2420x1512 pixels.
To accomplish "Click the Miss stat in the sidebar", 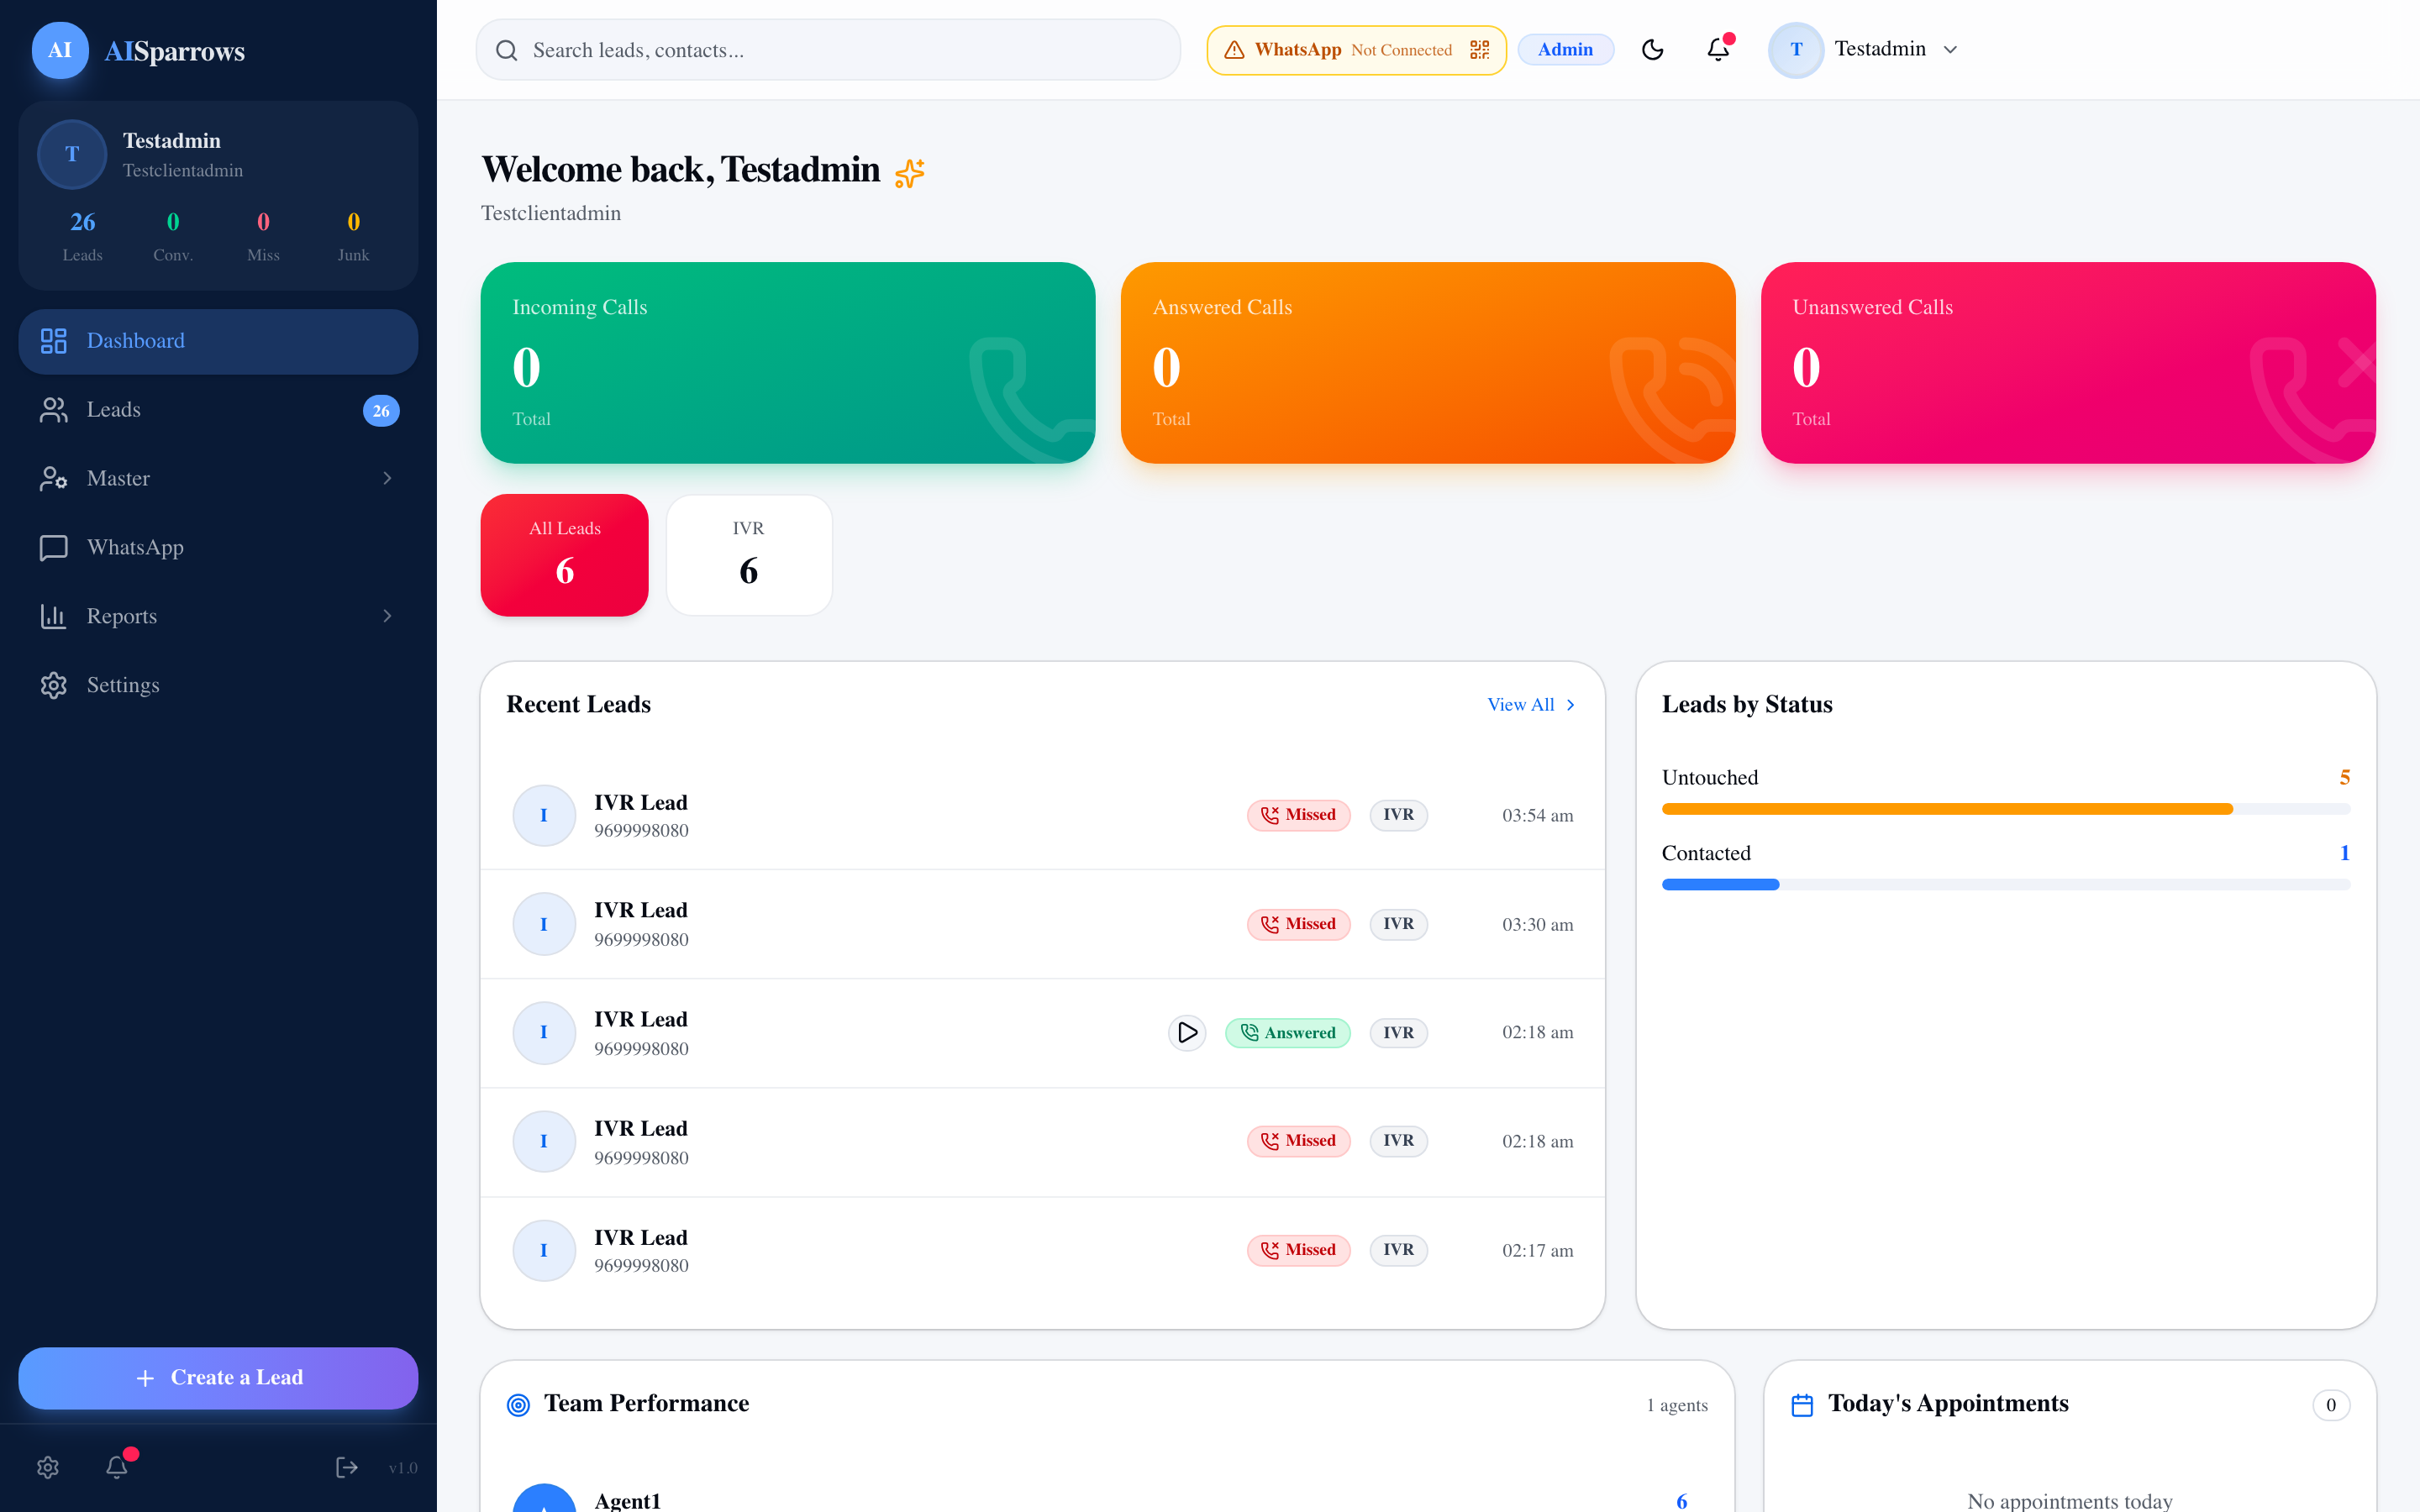I will coord(263,236).
